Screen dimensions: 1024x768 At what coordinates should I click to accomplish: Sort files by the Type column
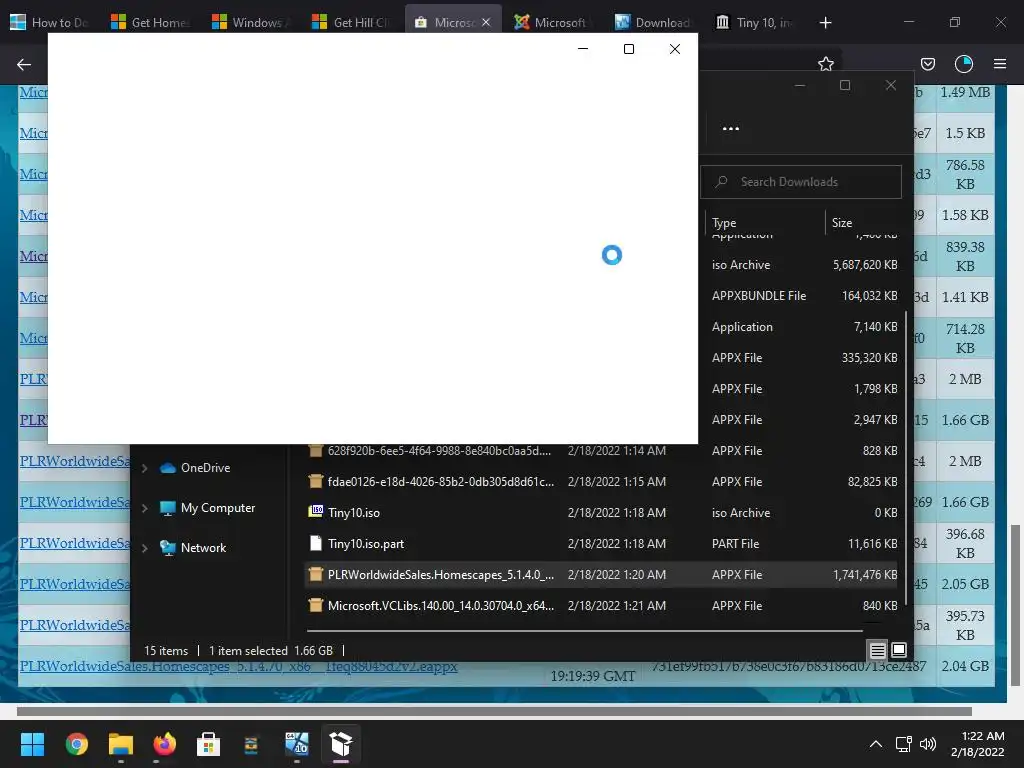(764, 223)
